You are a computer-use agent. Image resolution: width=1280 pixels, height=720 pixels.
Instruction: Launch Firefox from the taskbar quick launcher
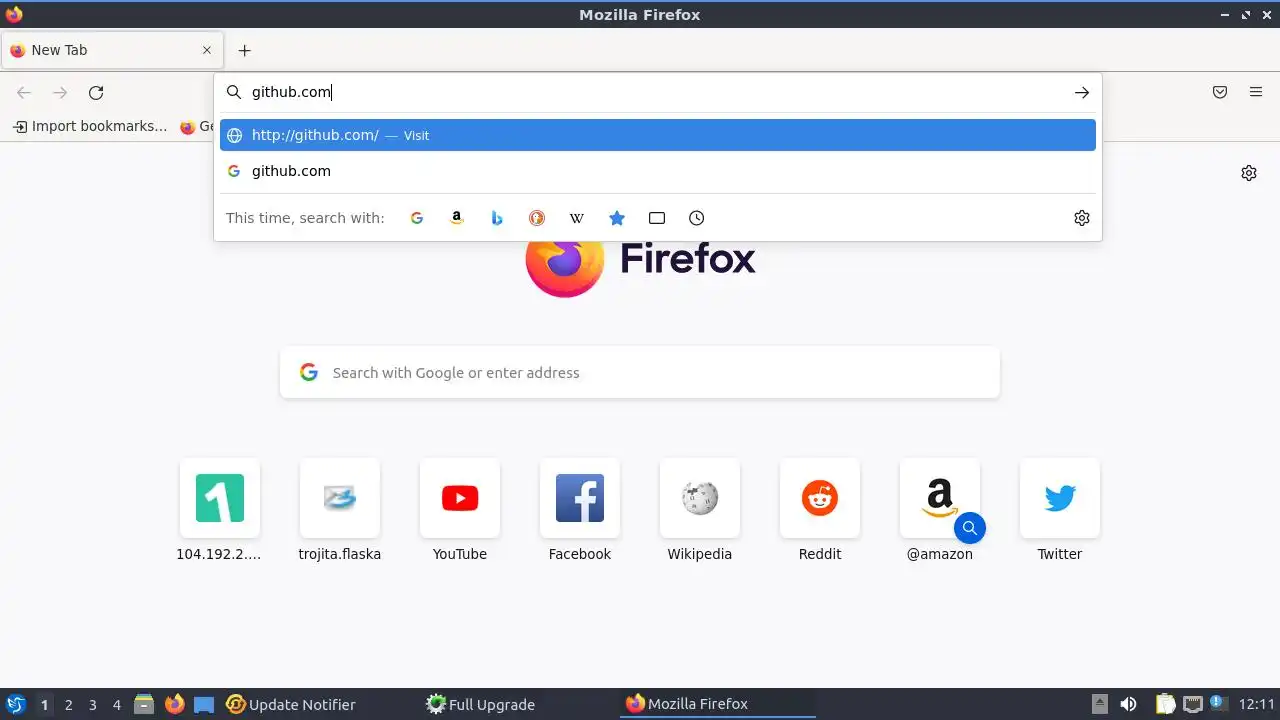tap(174, 704)
